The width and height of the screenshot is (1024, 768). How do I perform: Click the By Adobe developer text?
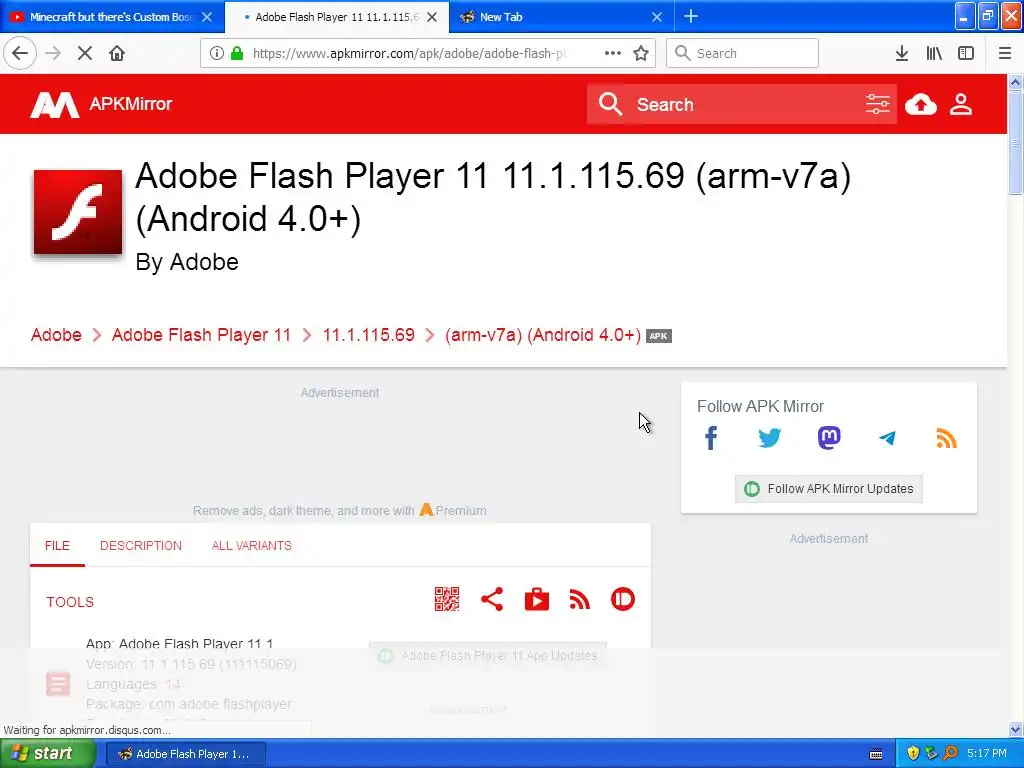click(187, 262)
